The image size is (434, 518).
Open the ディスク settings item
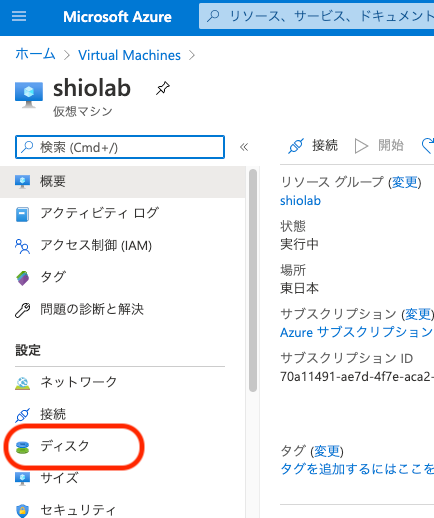[x=123, y=446]
